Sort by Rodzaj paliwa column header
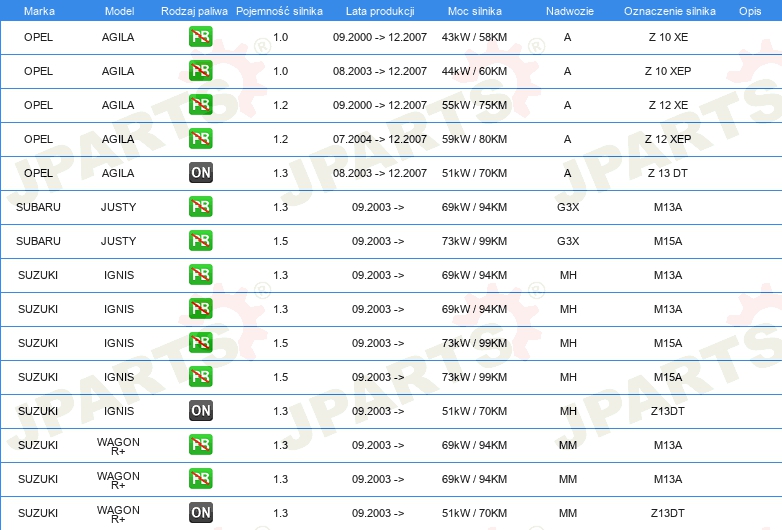 (x=194, y=11)
